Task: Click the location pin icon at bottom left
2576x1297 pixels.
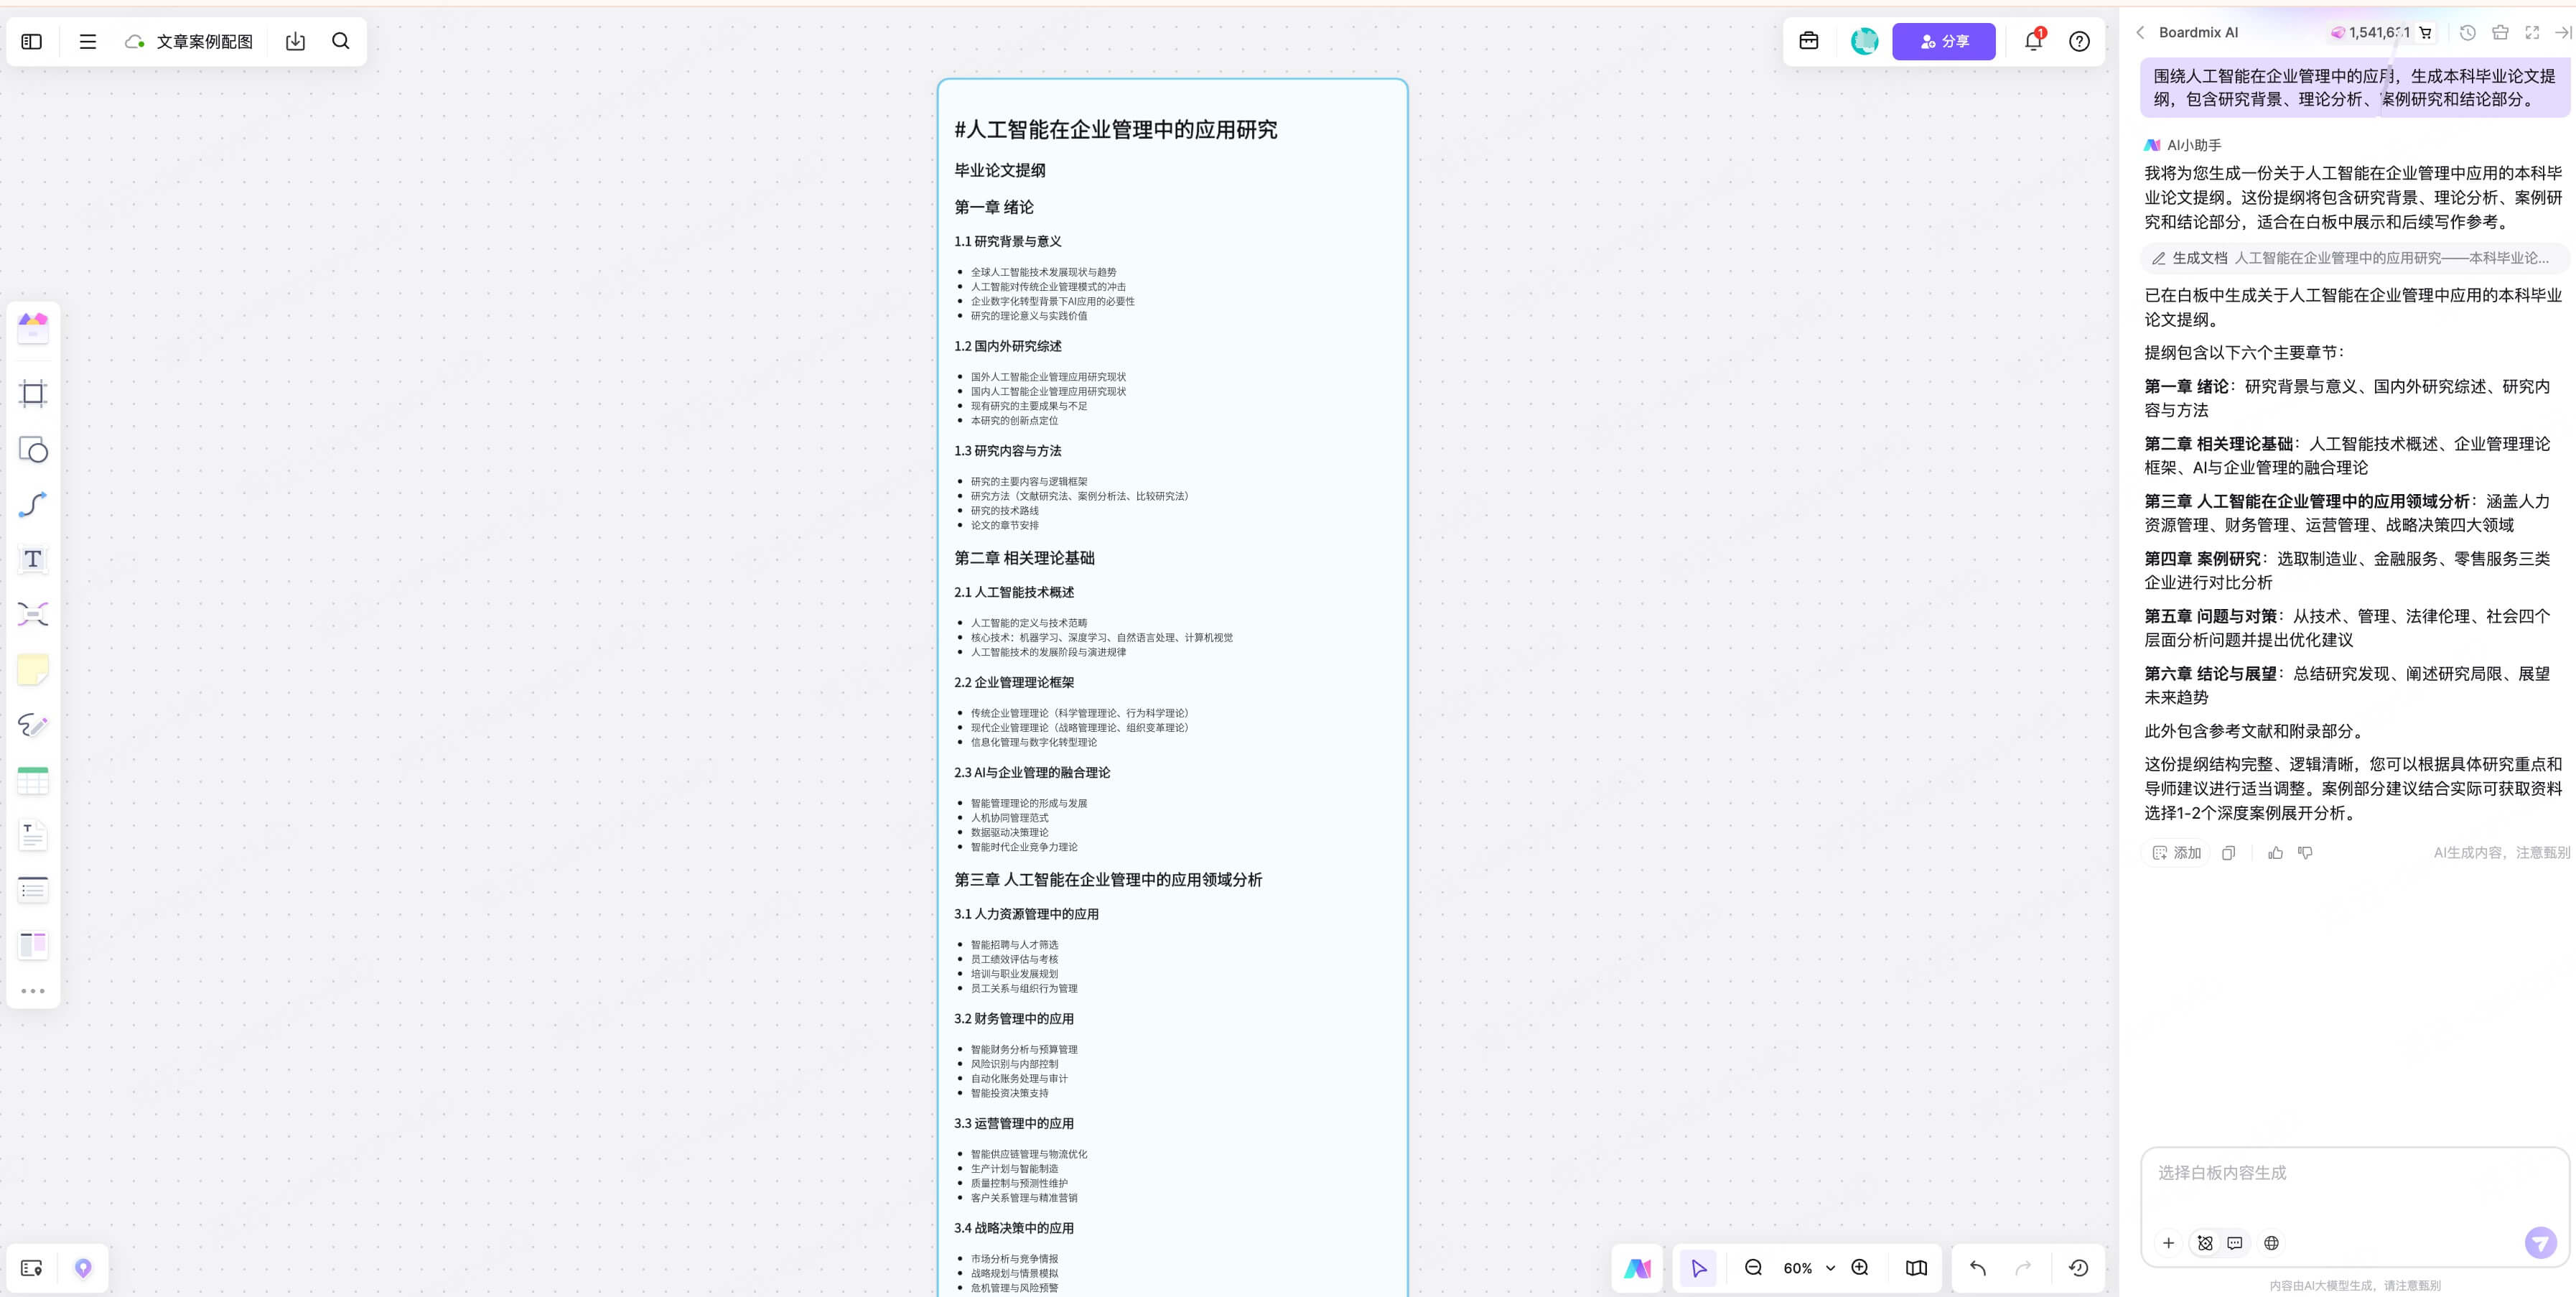Action: point(83,1268)
